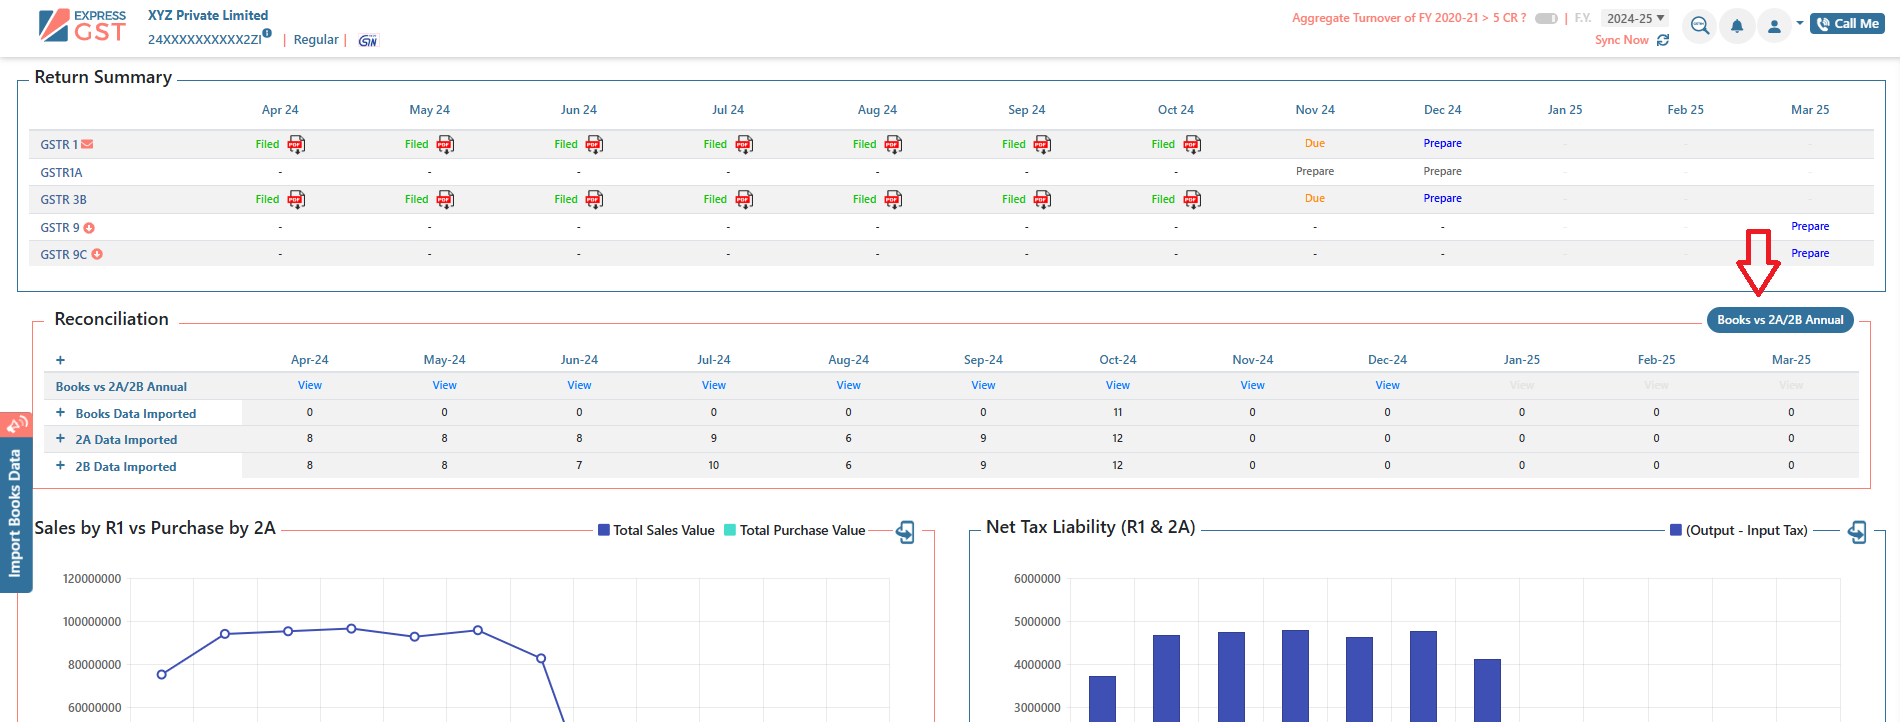Screen dimensions: 1900x722
Task: Open the GSTR 3B return row label
Action: pos(63,200)
